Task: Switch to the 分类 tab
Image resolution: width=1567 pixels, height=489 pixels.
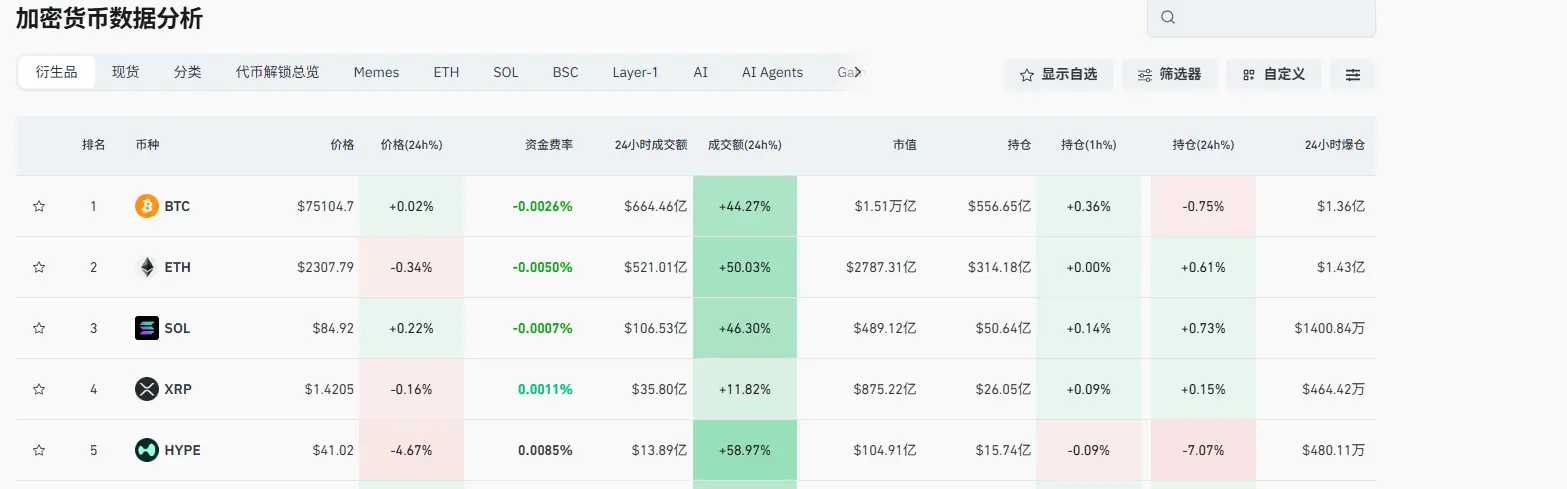Action: click(x=188, y=72)
